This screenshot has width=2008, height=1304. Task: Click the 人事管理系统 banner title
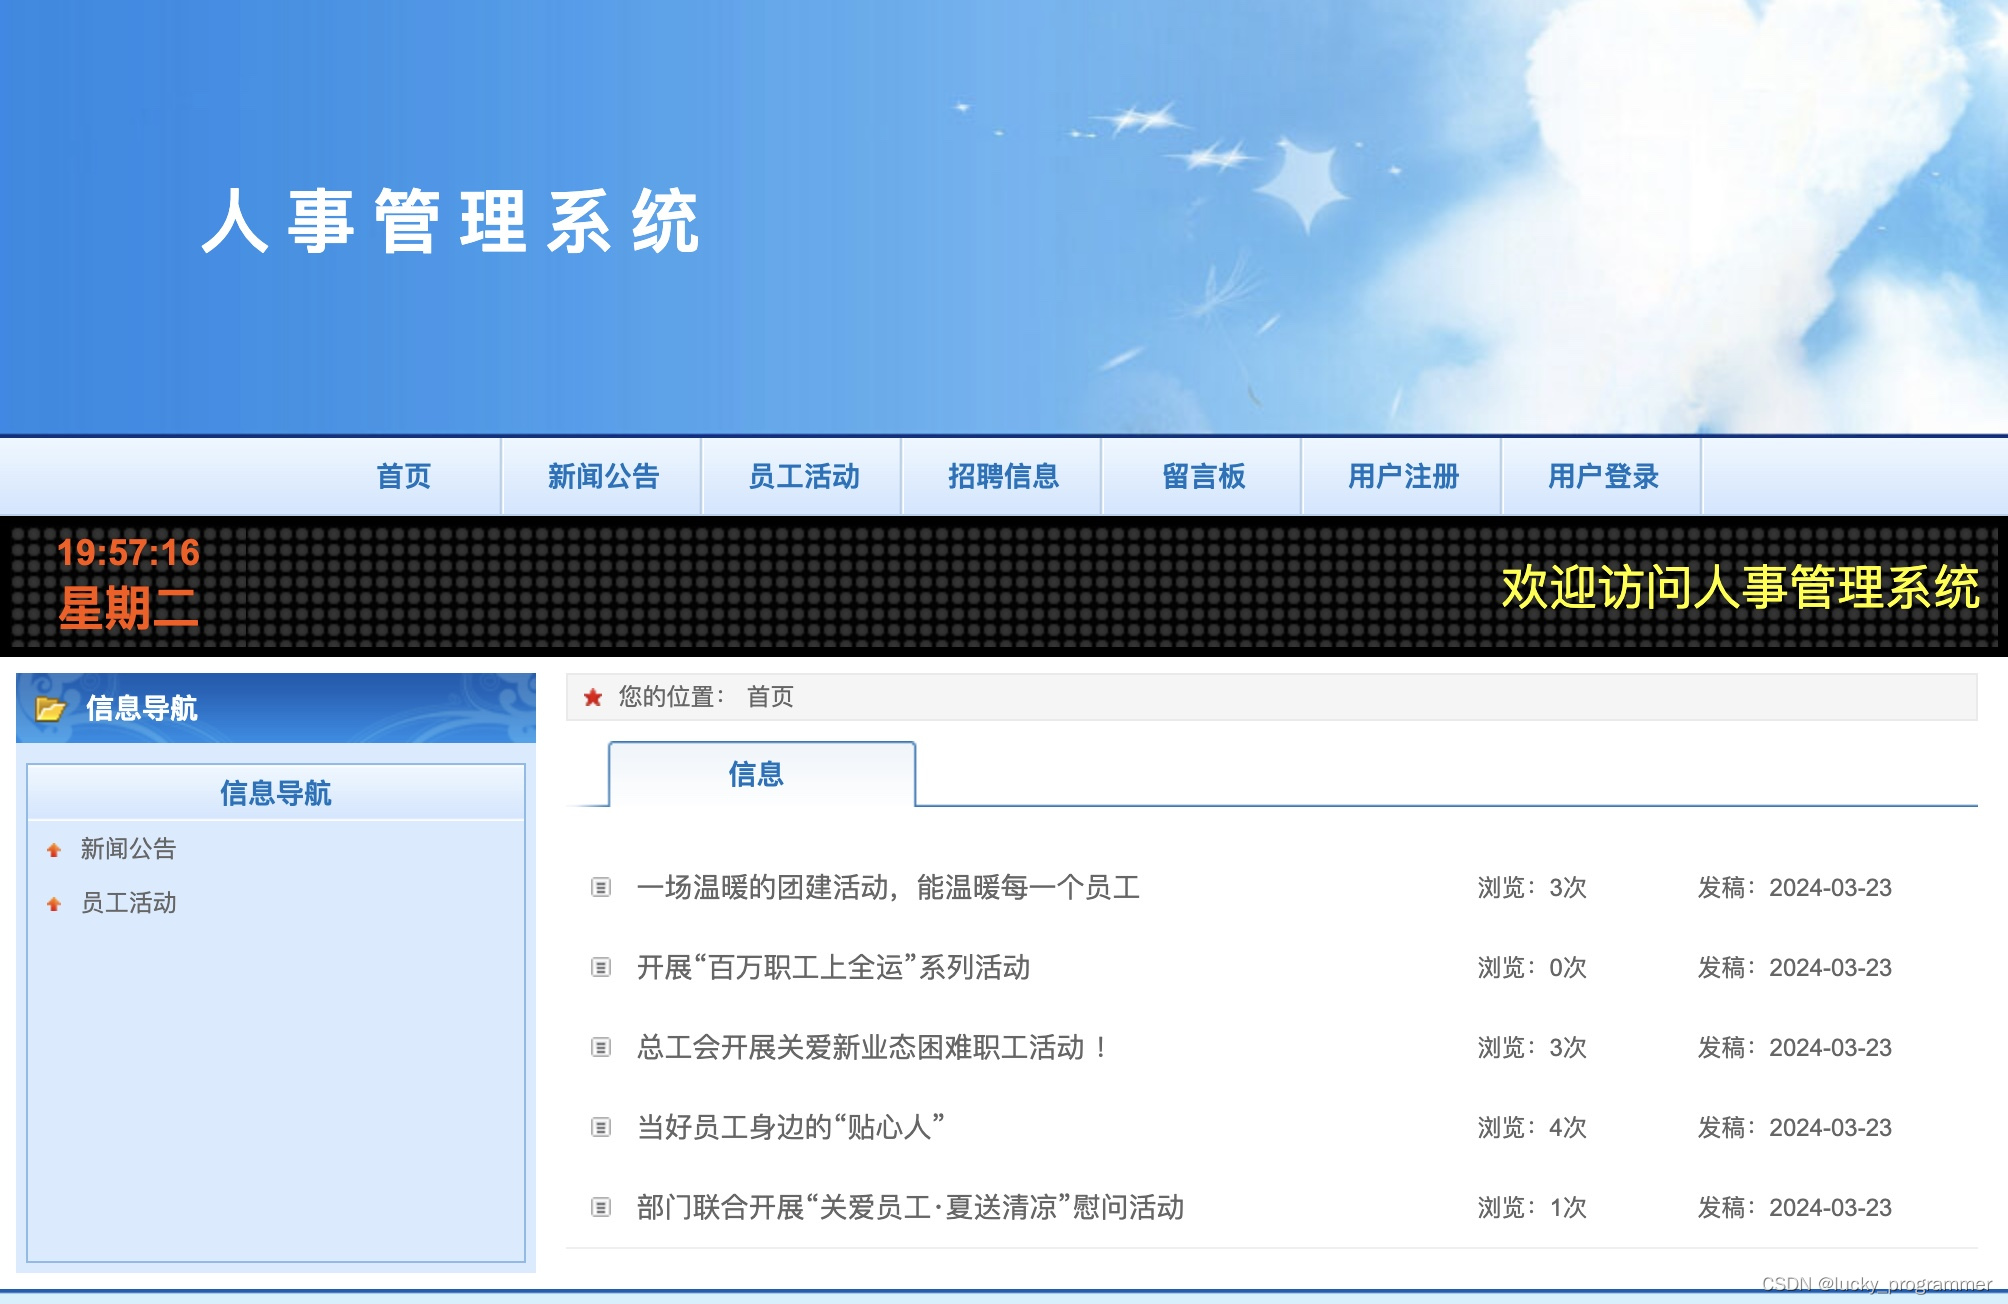[450, 222]
